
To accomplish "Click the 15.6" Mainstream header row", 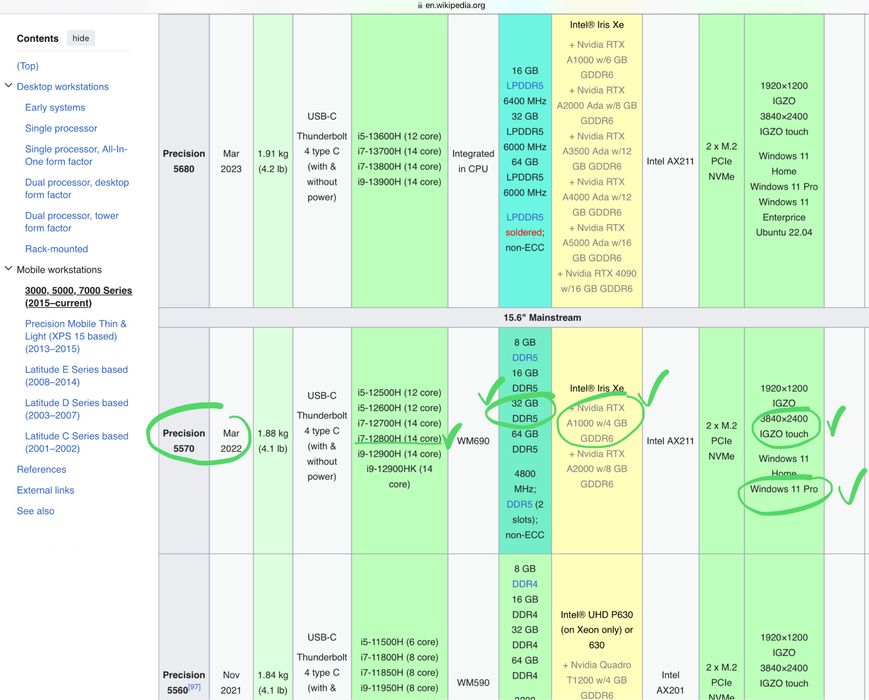I will 513,318.
